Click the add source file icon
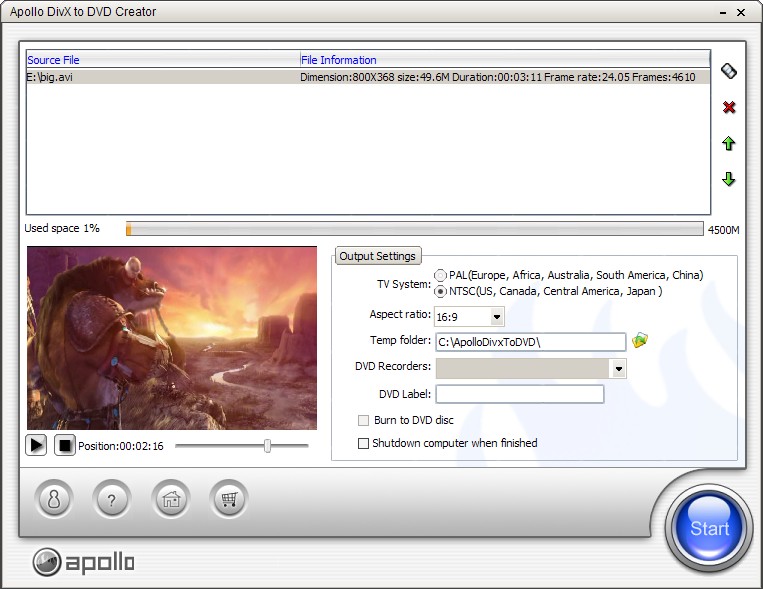 pyautogui.click(x=728, y=71)
